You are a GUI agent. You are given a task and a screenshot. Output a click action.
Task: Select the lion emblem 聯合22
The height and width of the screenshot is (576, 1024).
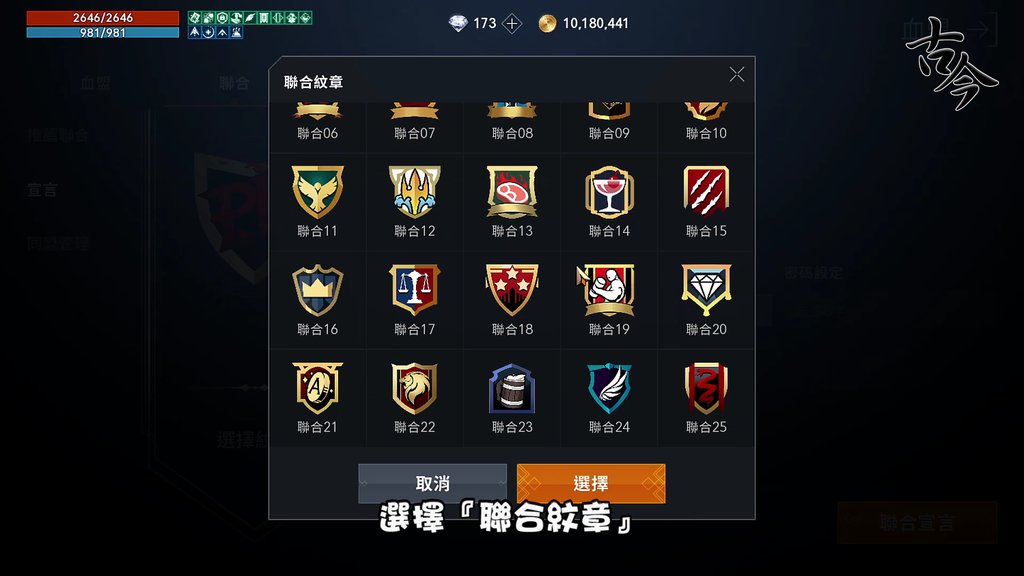[x=415, y=388]
